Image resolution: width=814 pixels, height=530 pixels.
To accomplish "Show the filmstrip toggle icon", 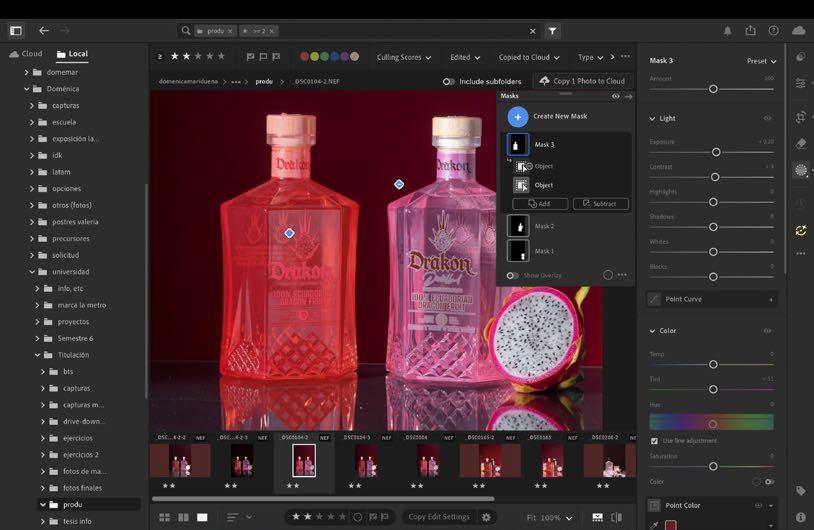I will pyautogui.click(x=598, y=517).
